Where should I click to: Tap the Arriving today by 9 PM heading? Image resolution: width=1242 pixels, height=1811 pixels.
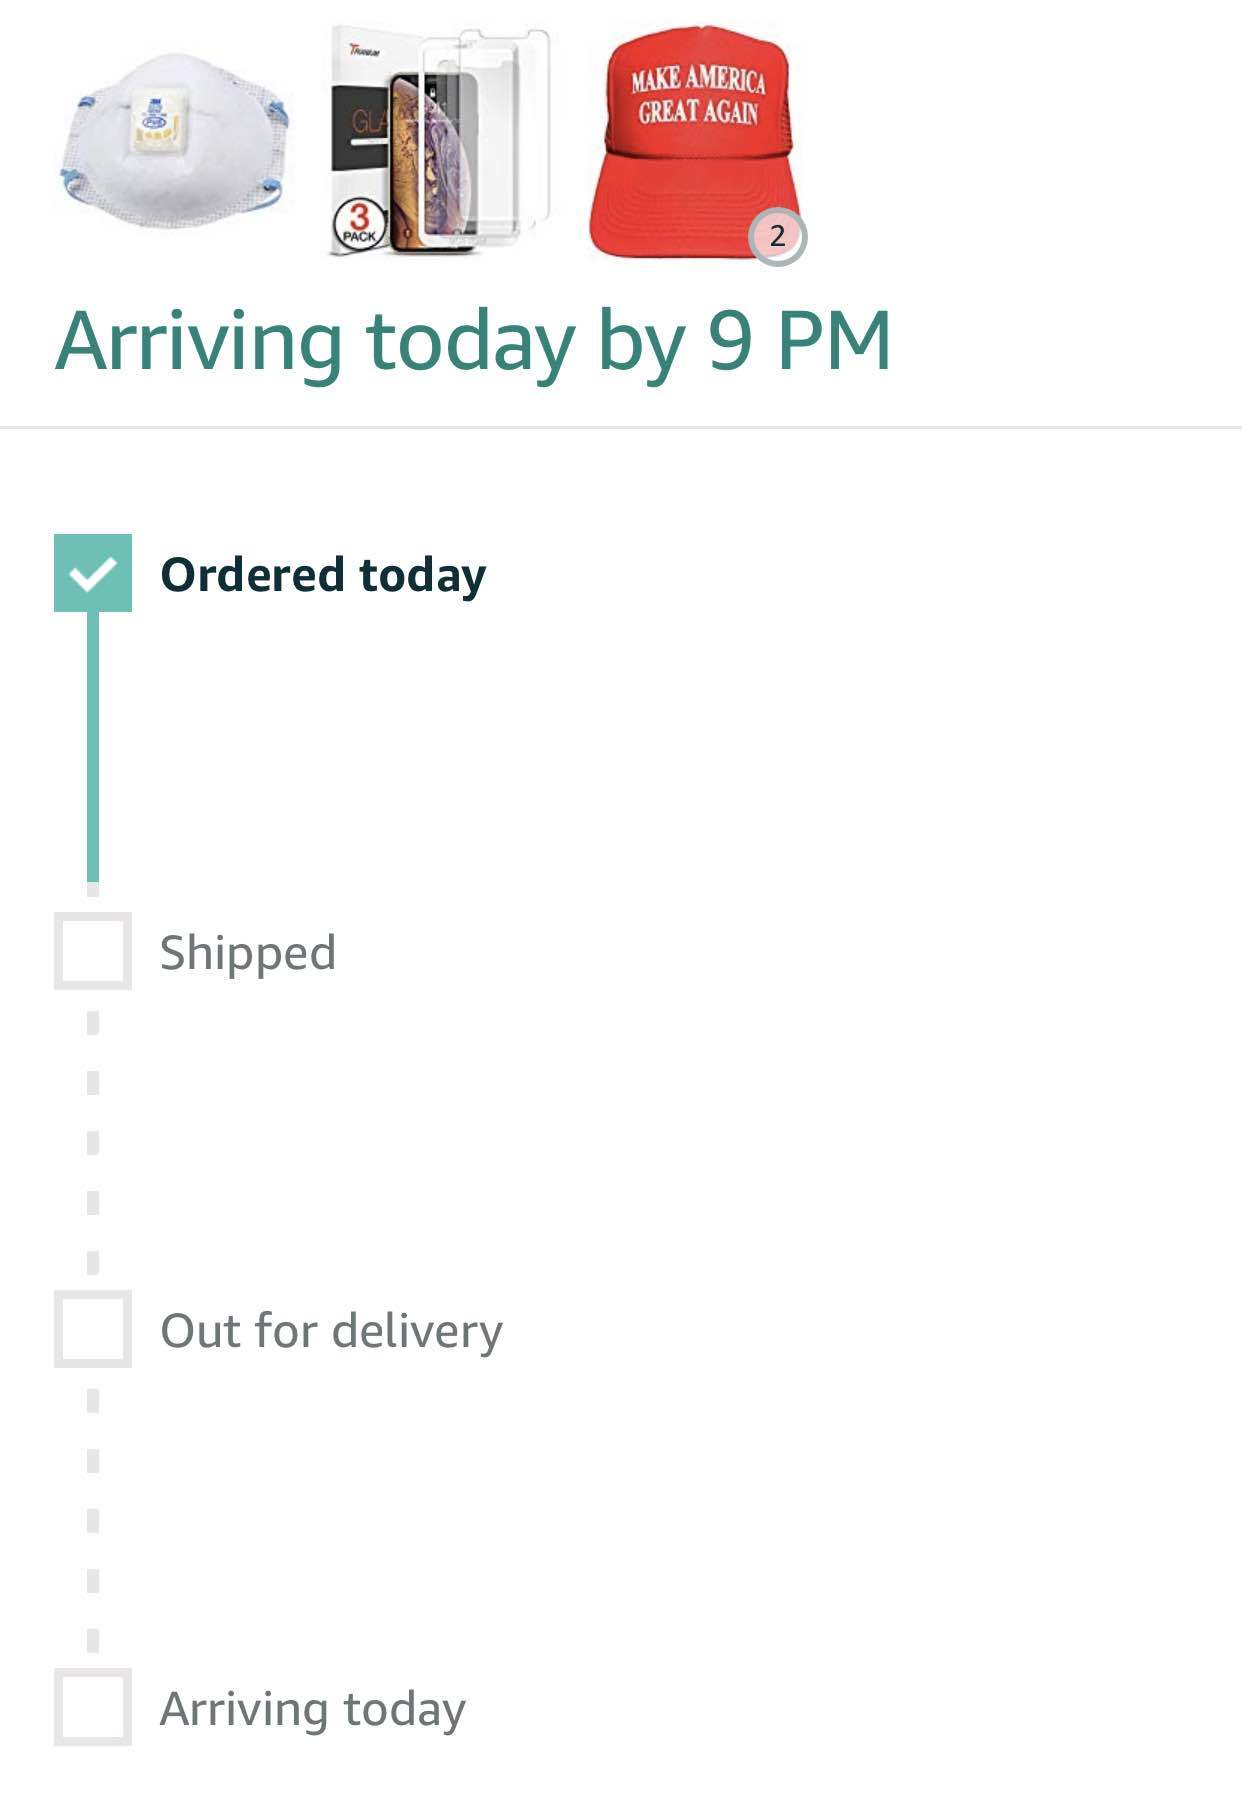pyautogui.click(x=473, y=343)
